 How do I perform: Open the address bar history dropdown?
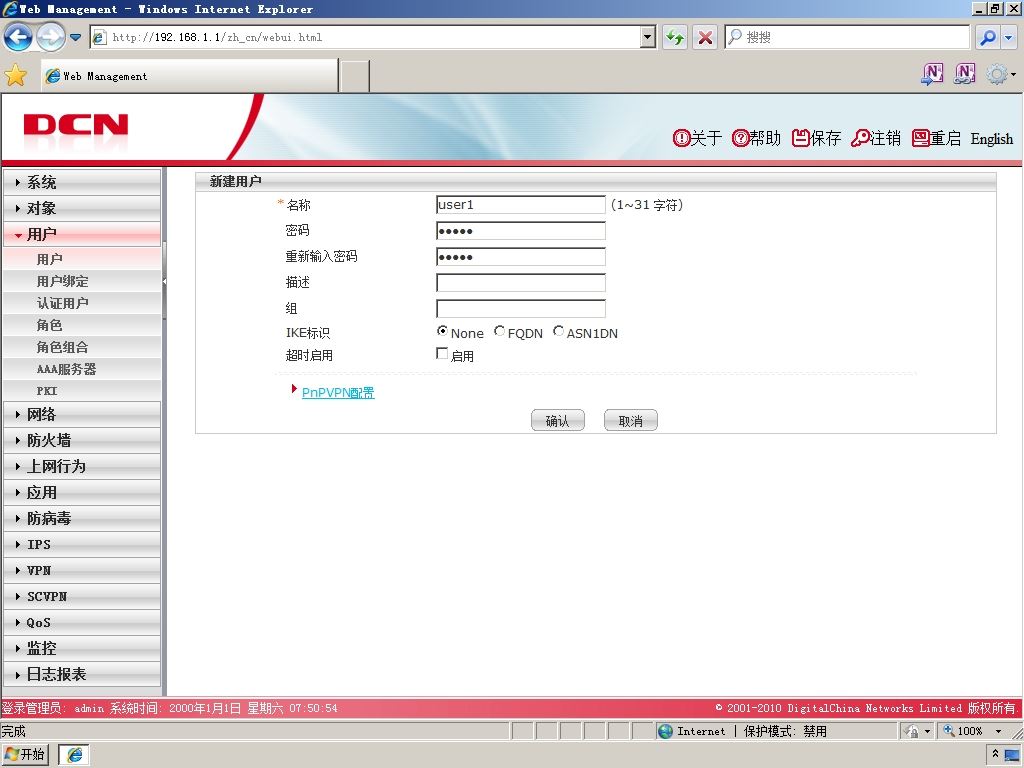[x=647, y=37]
